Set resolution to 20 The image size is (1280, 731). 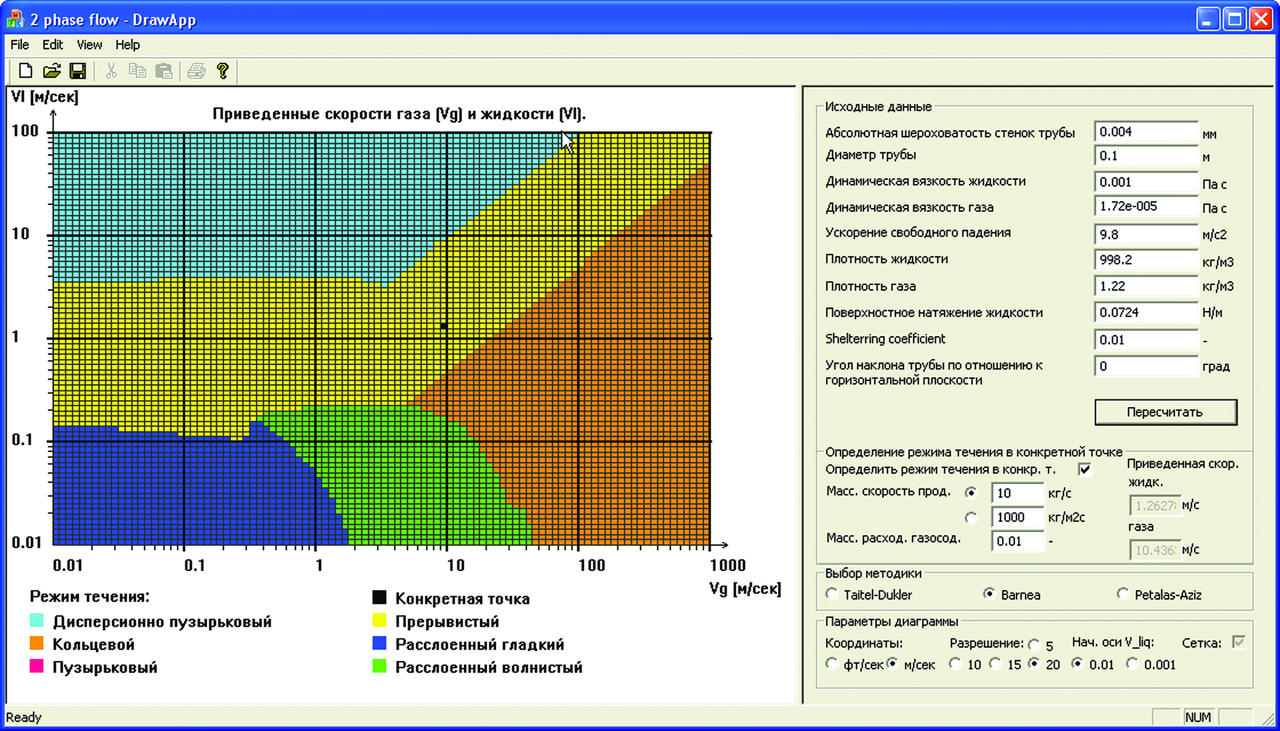1034,665
